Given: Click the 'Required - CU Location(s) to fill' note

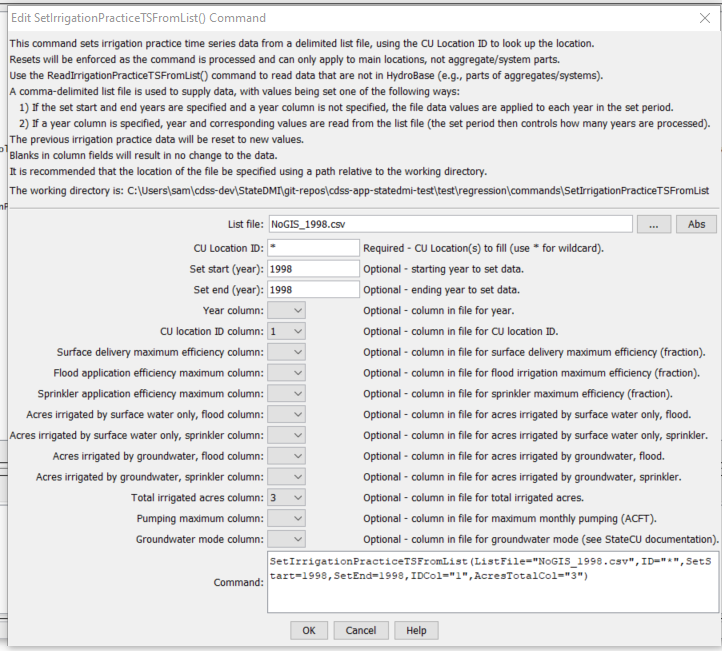Looking at the screenshot, I should (483, 248).
